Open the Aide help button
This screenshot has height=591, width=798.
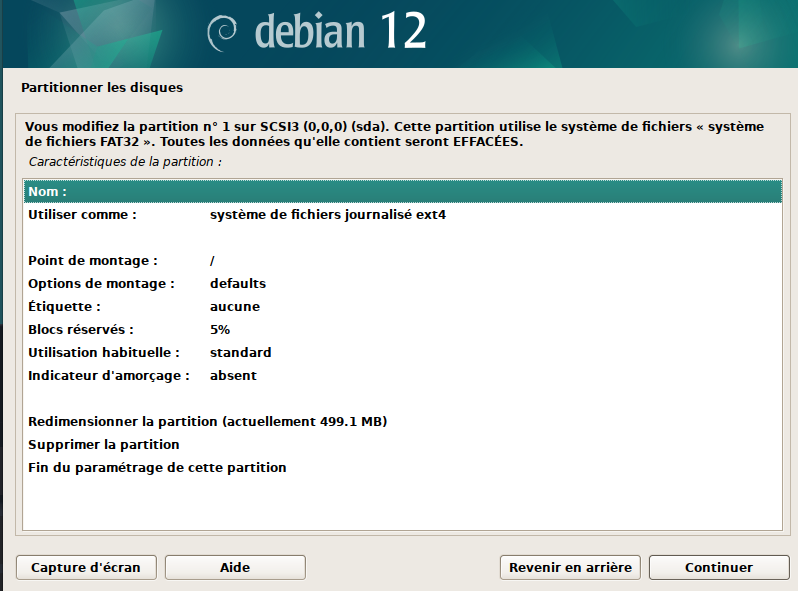tap(235, 567)
